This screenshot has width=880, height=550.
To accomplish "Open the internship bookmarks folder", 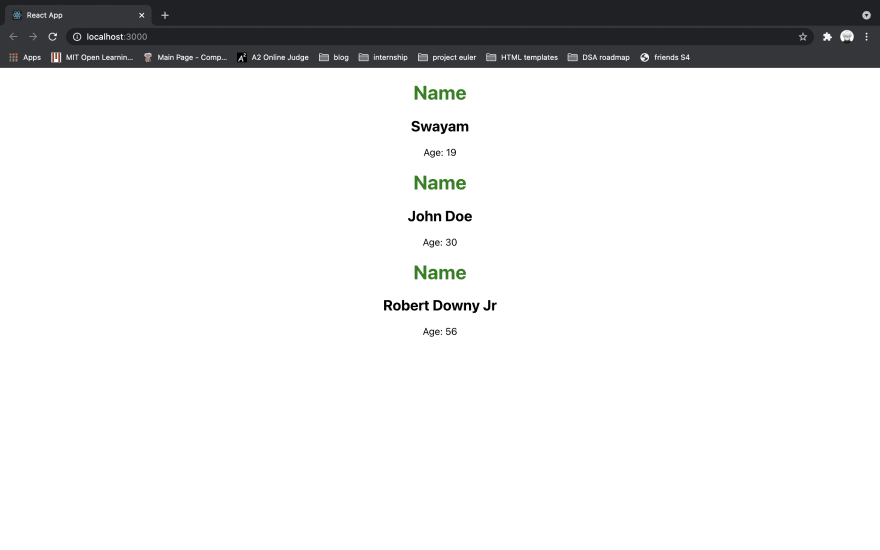I will point(383,57).
